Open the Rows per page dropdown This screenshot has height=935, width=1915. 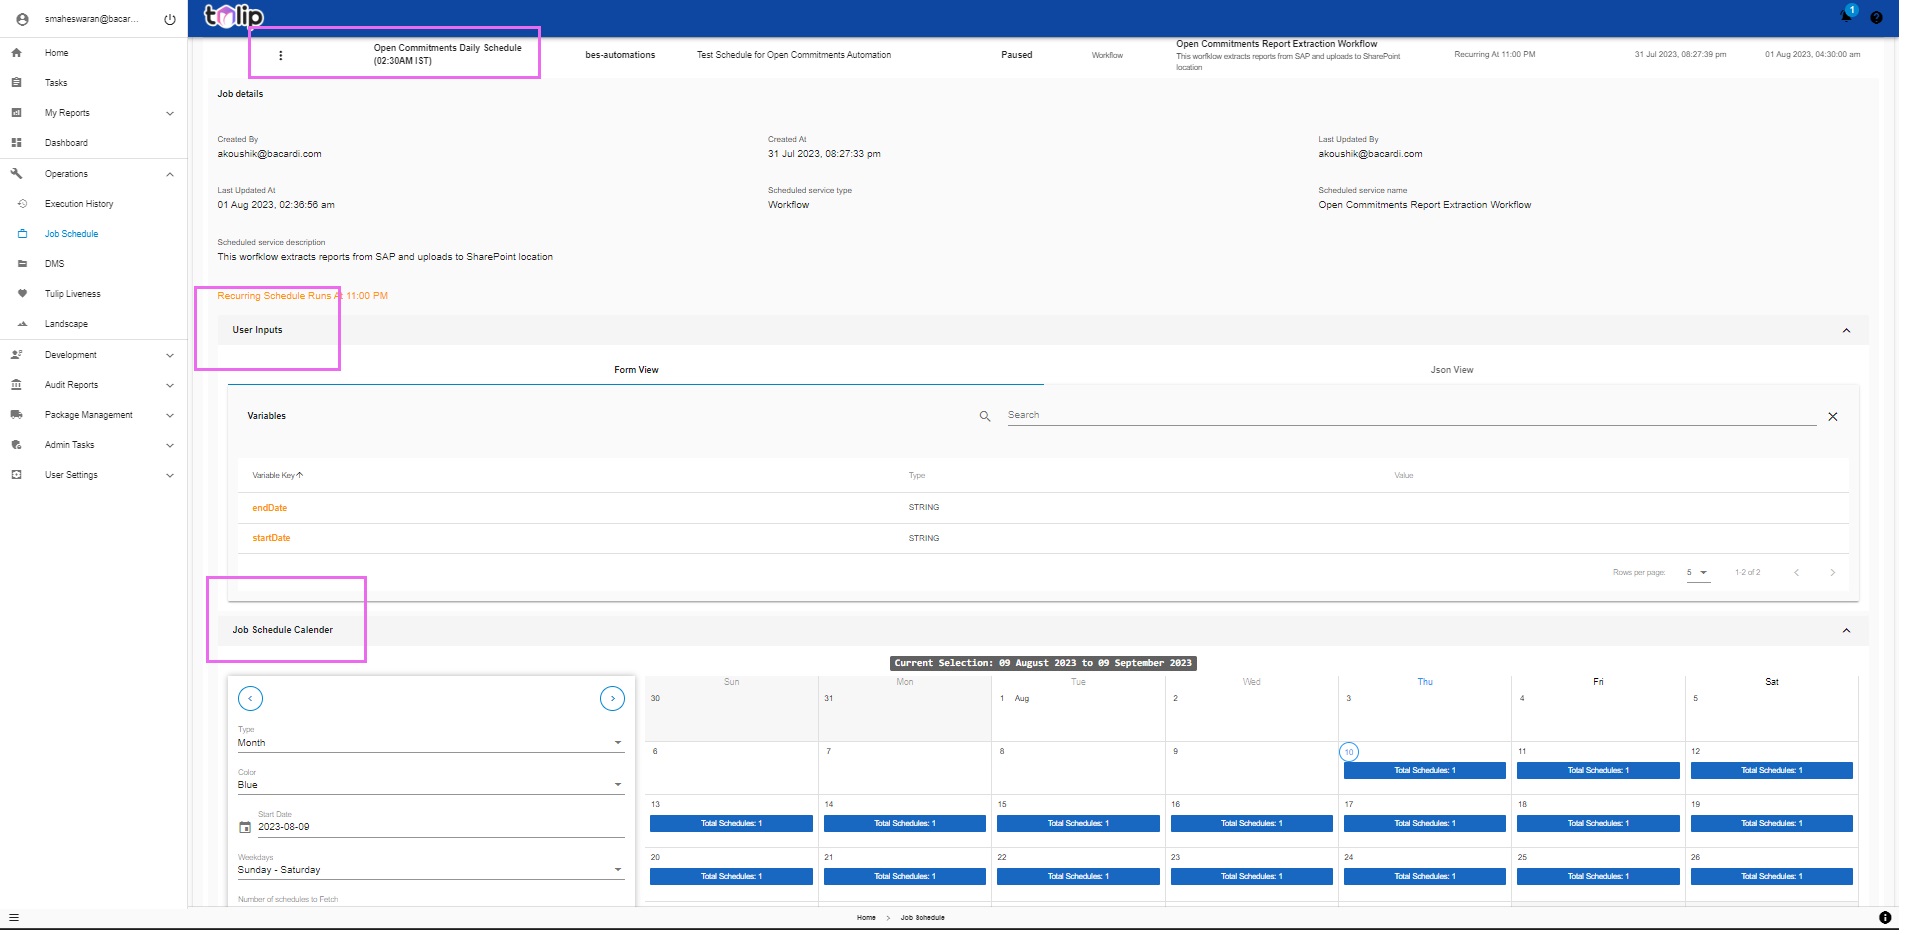click(x=1698, y=573)
